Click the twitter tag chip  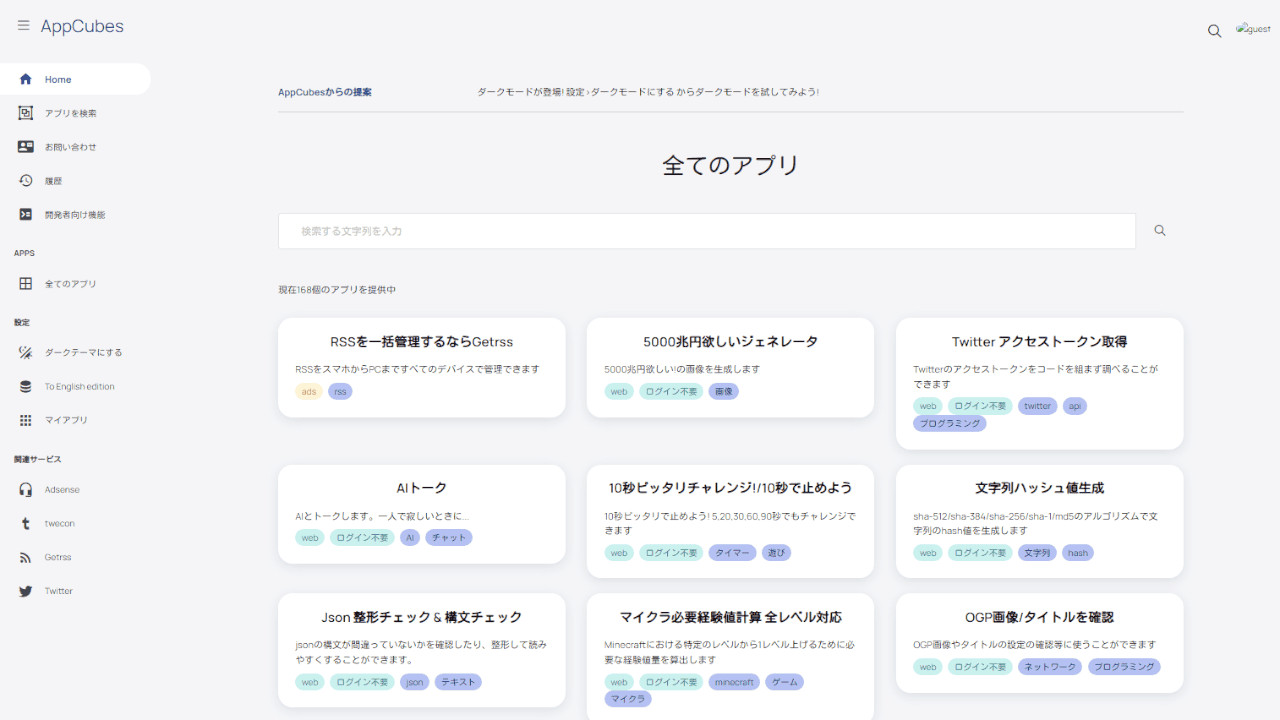point(1038,406)
